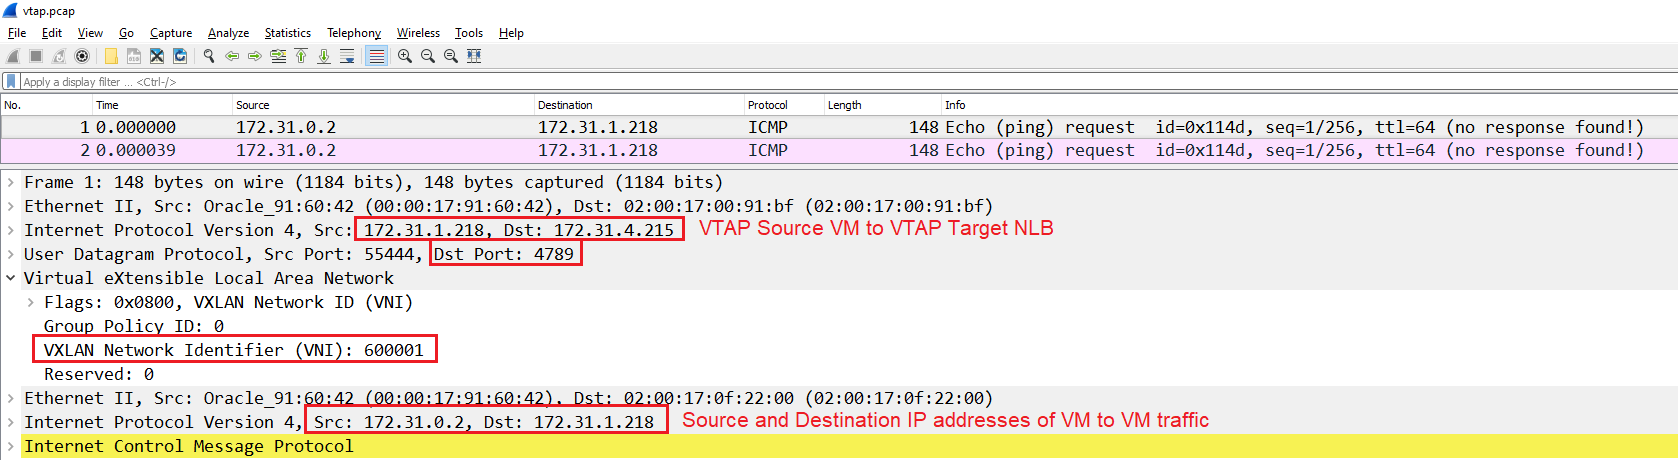
Task: Sort by the Time column header
Action: point(162,105)
